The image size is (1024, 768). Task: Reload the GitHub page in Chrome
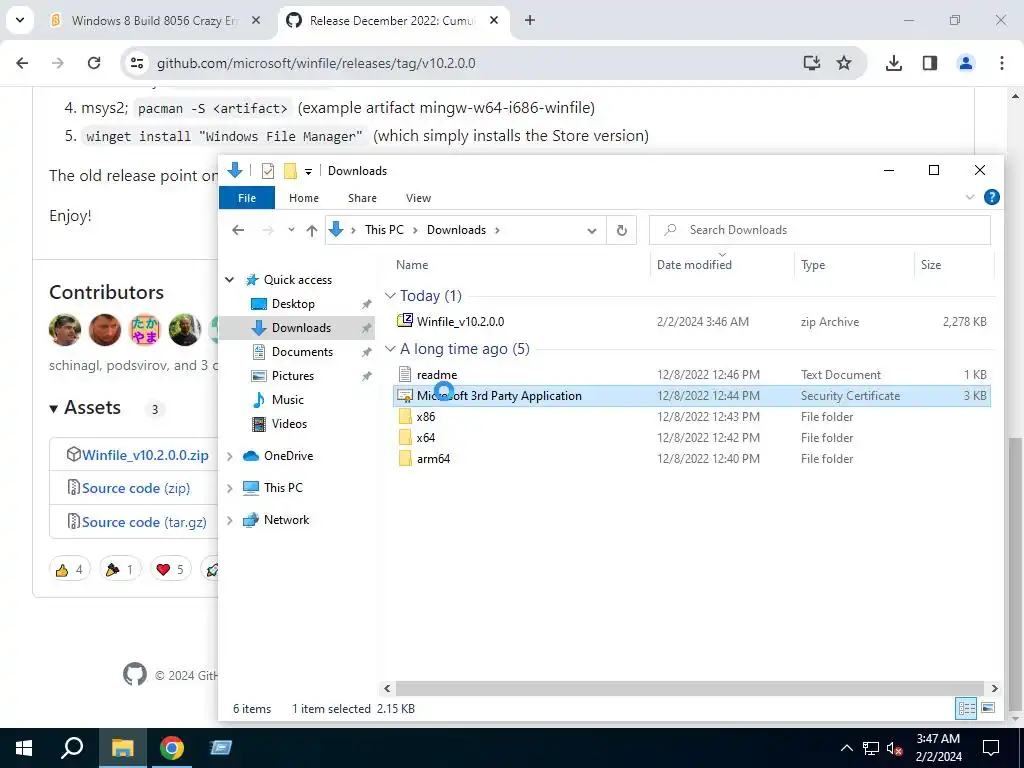(94, 63)
